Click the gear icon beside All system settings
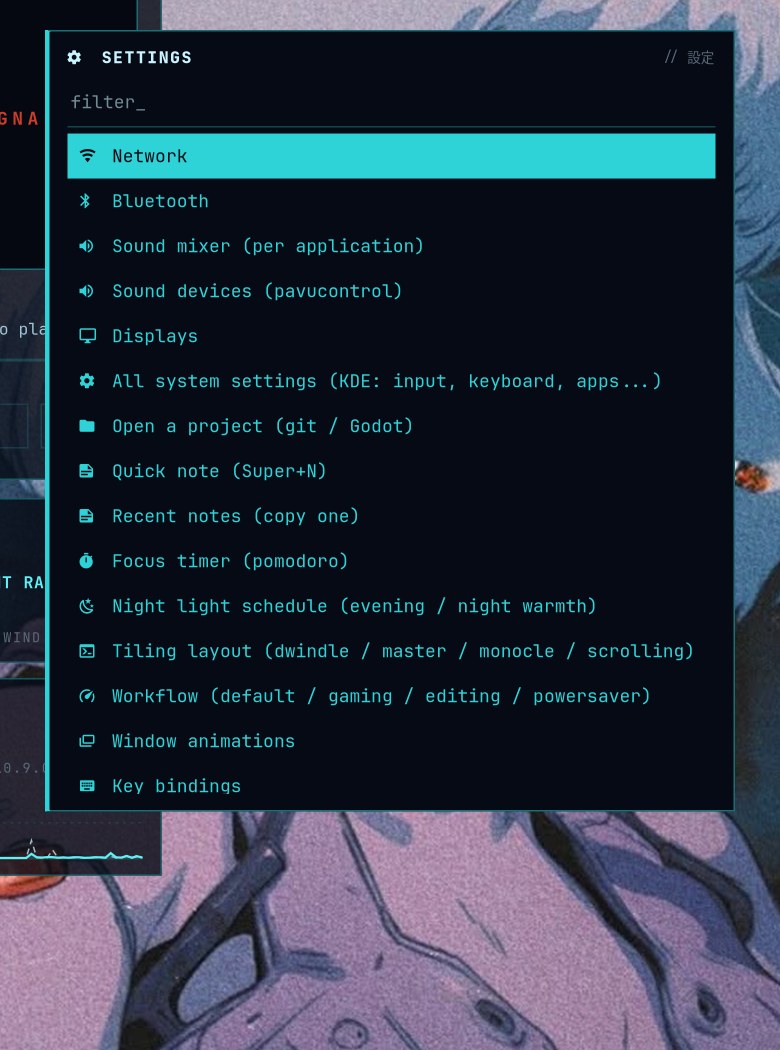 (x=87, y=381)
